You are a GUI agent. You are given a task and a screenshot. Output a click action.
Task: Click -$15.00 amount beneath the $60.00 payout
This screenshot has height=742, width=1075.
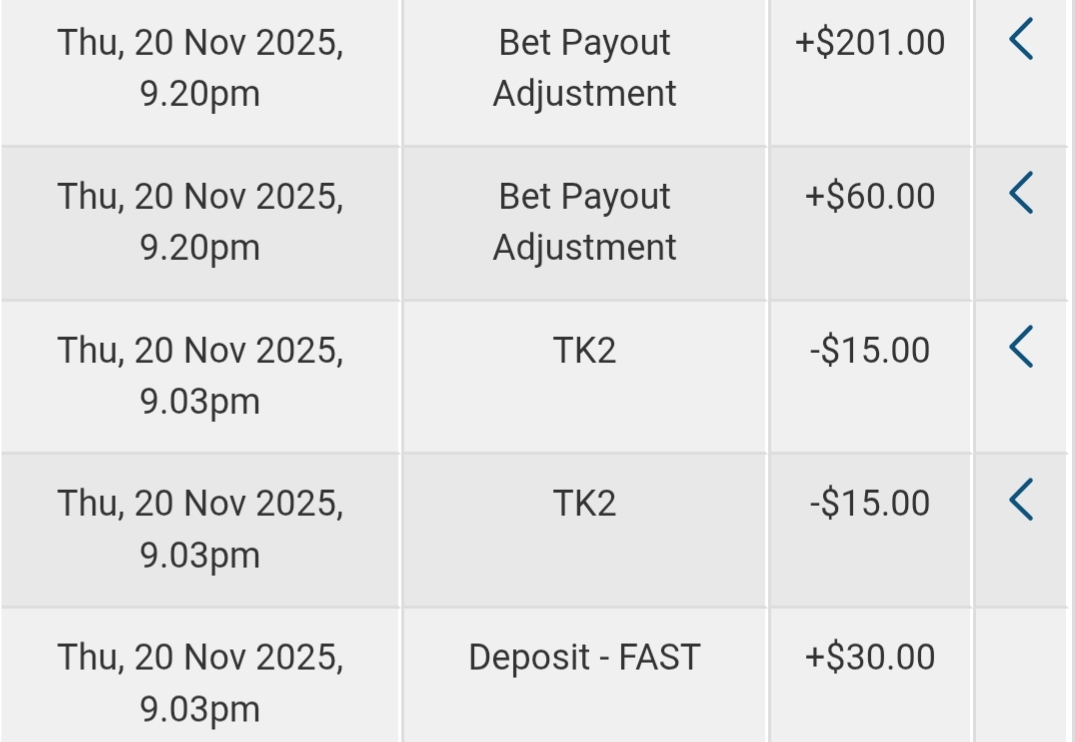869,351
